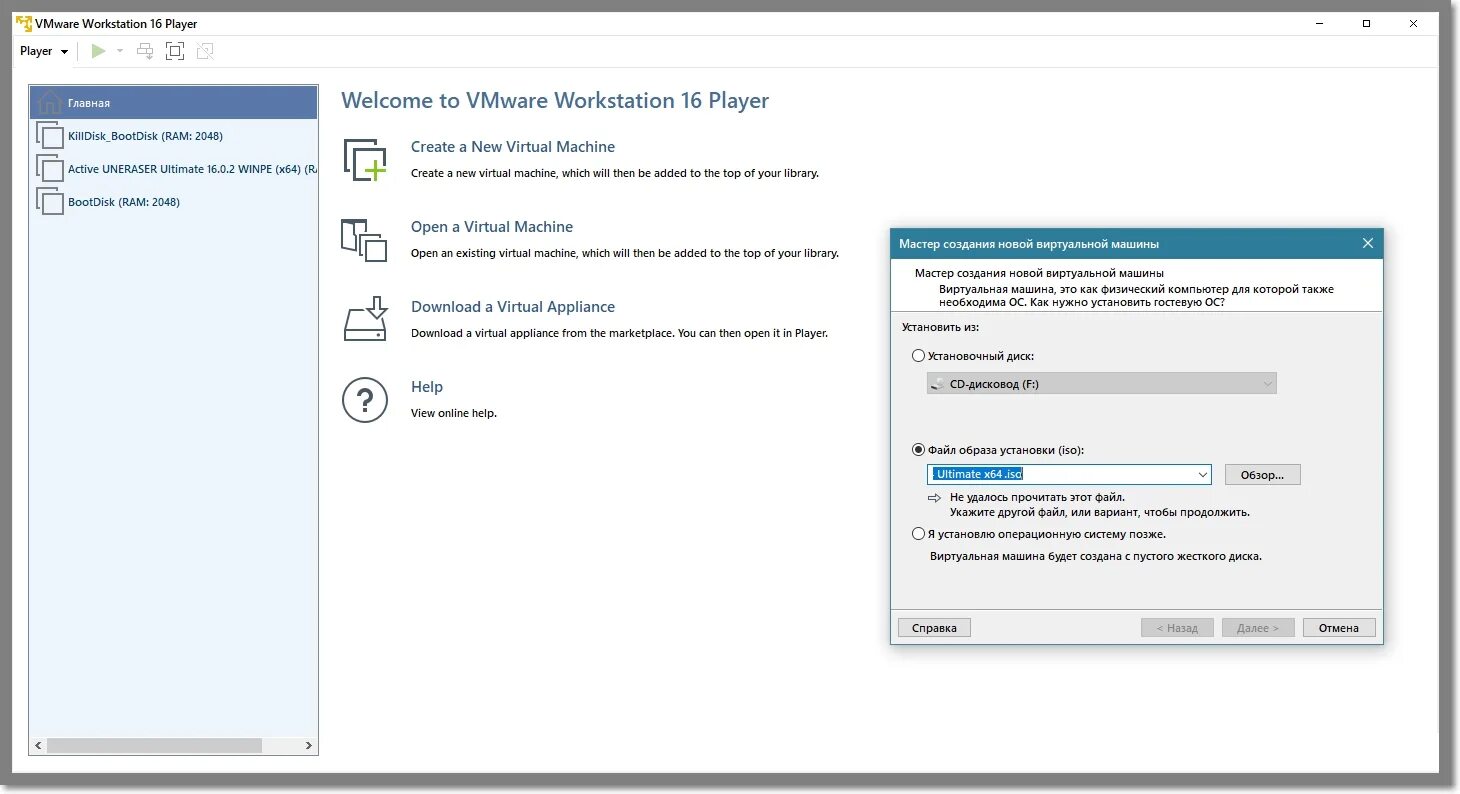The image size is (1460, 794).
Task: Select Я установлю операционную систему позже option
Action: click(918, 534)
